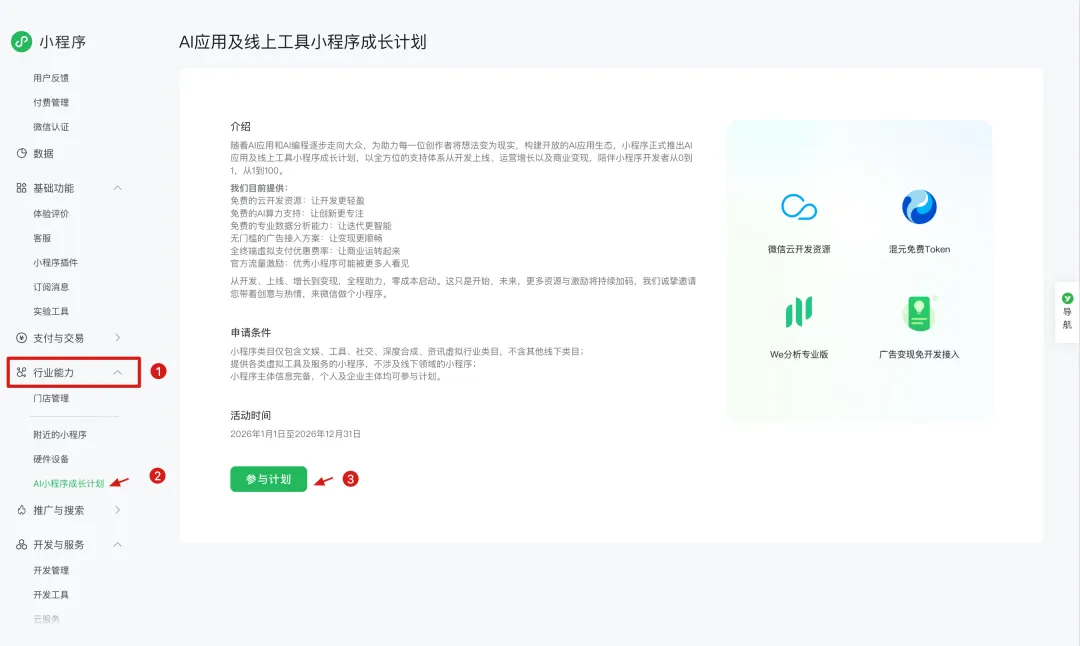Click the 广告变现免开发接入 bulb icon
Image resolution: width=1080 pixels, height=646 pixels.
click(919, 312)
